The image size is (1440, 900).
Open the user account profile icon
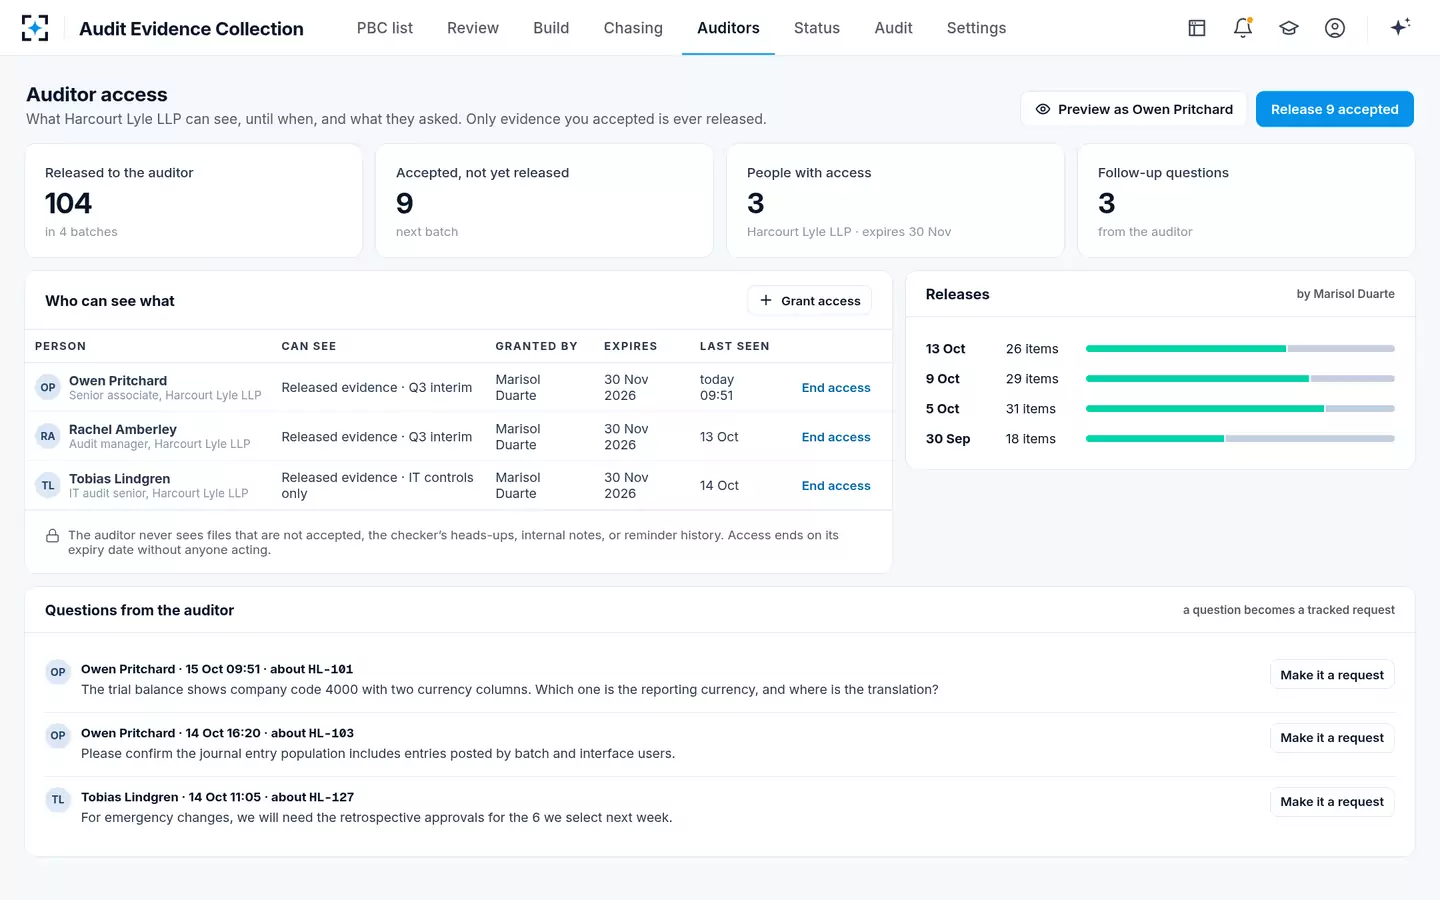click(x=1335, y=28)
